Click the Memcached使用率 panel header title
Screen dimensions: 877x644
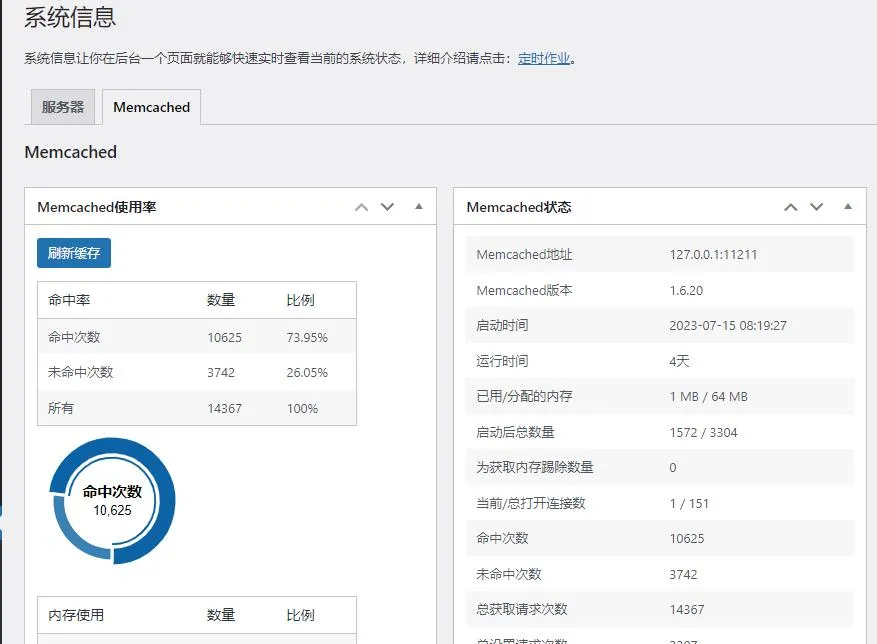pyautogui.click(x=97, y=207)
